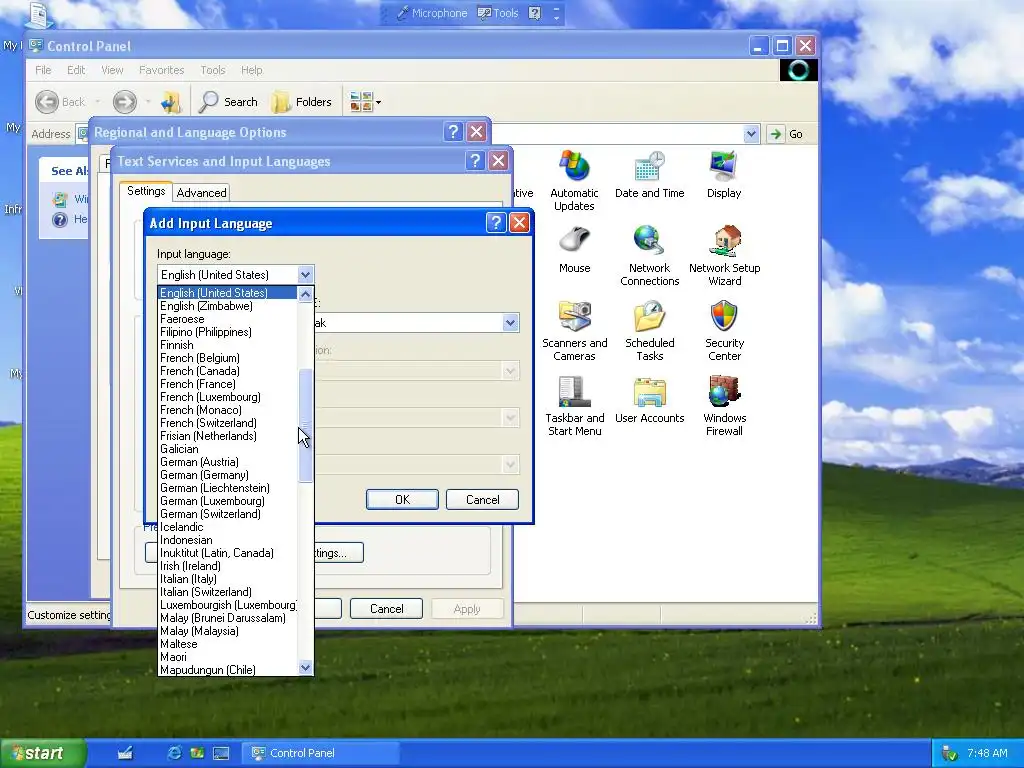Viewport: 1024px width, 768px height.
Task: Click Microphone on the language bar
Action: point(432,13)
